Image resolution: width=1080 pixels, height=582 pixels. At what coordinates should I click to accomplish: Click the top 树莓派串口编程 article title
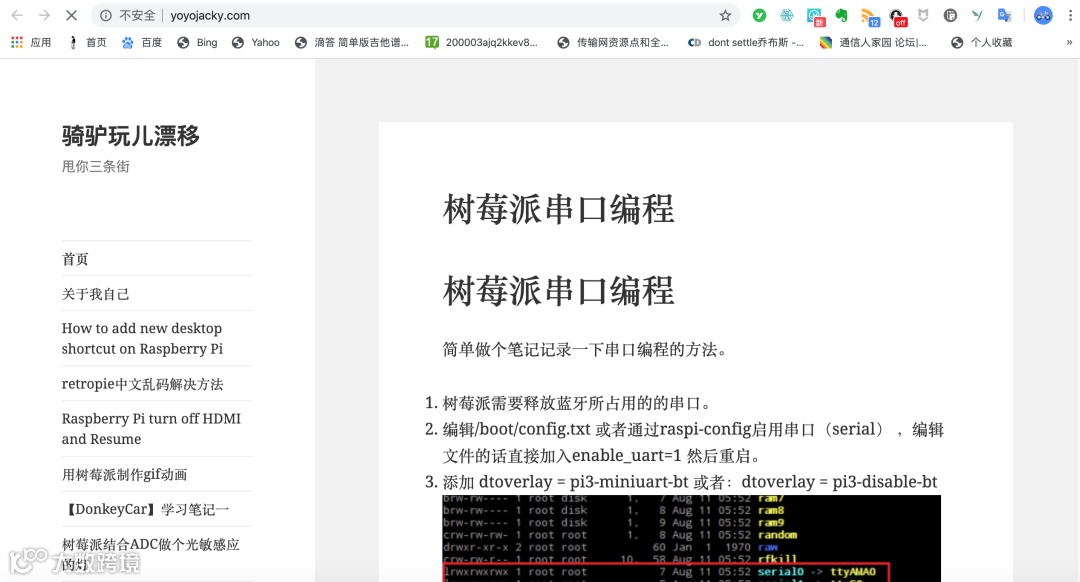[x=558, y=209]
